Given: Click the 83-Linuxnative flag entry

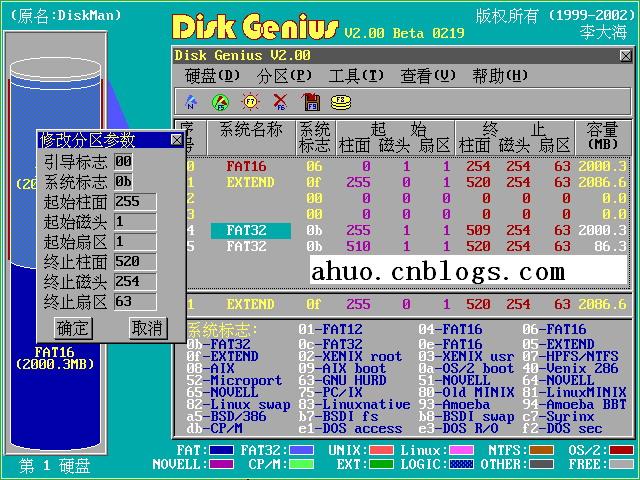Looking at the screenshot, I should 354,404.
